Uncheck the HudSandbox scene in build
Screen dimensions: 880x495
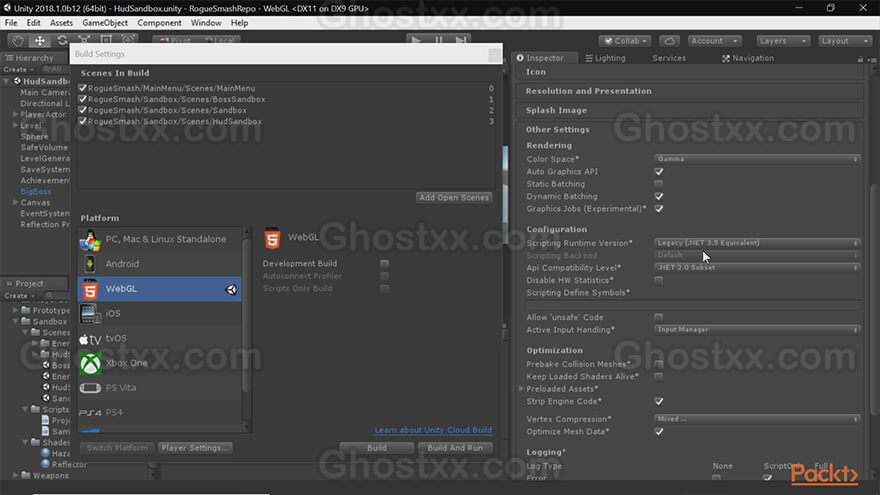click(x=83, y=121)
